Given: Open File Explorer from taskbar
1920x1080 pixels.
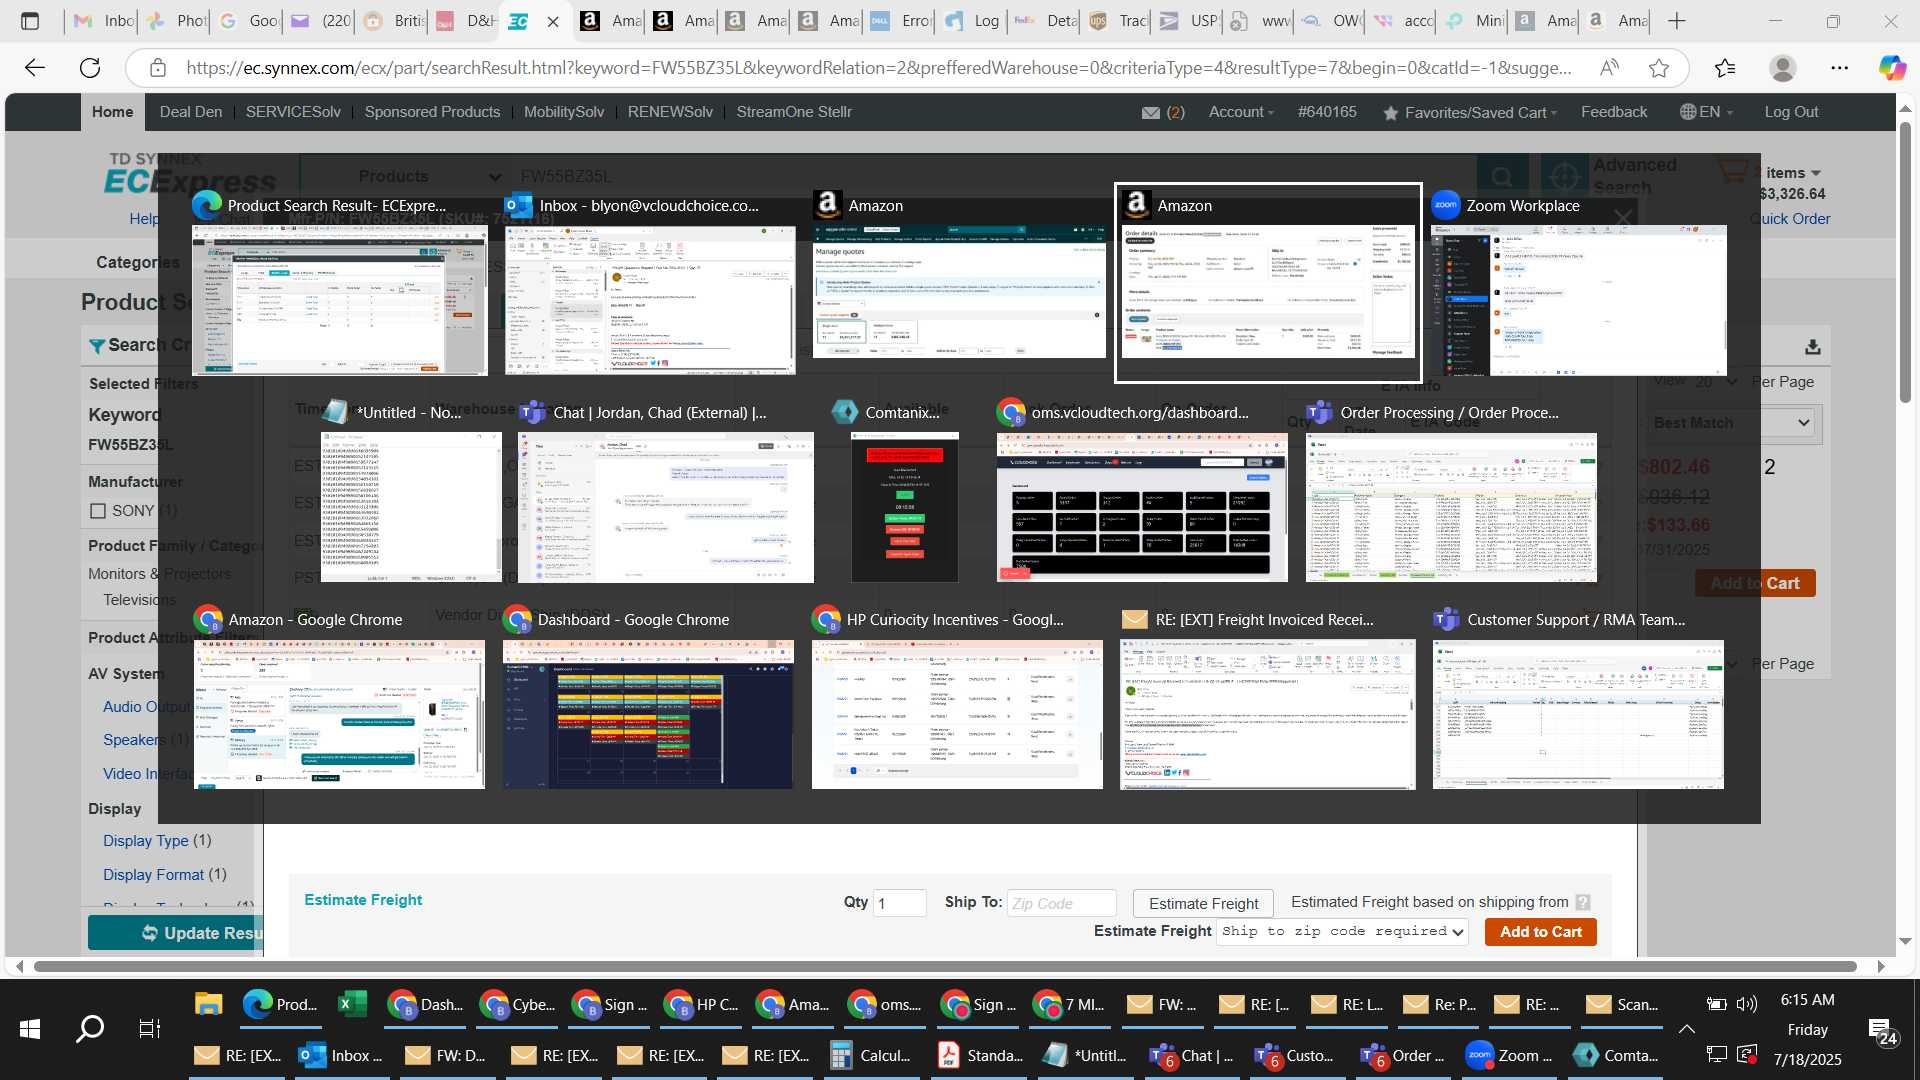Looking at the screenshot, I should [208, 1004].
